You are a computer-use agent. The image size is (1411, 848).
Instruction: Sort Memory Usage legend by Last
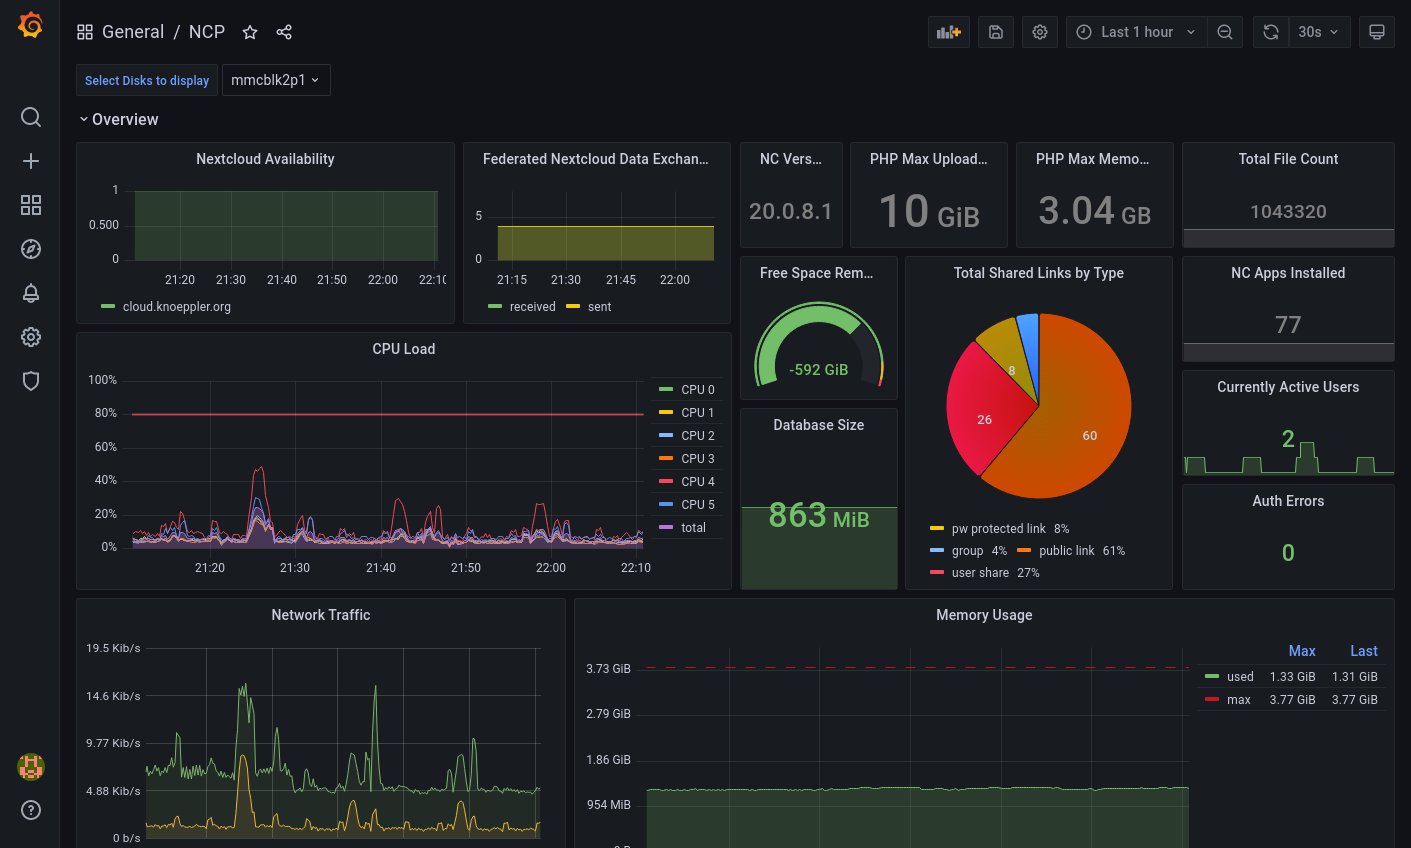pos(1364,651)
